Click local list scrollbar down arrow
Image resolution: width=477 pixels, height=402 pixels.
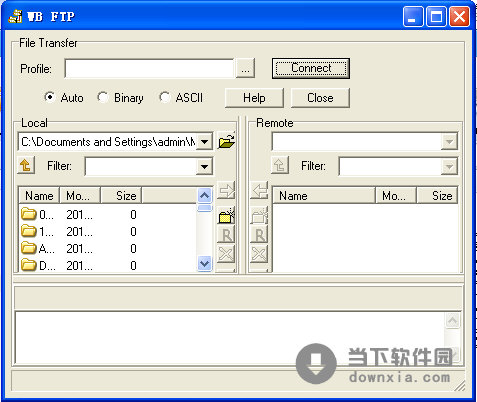(x=204, y=264)
